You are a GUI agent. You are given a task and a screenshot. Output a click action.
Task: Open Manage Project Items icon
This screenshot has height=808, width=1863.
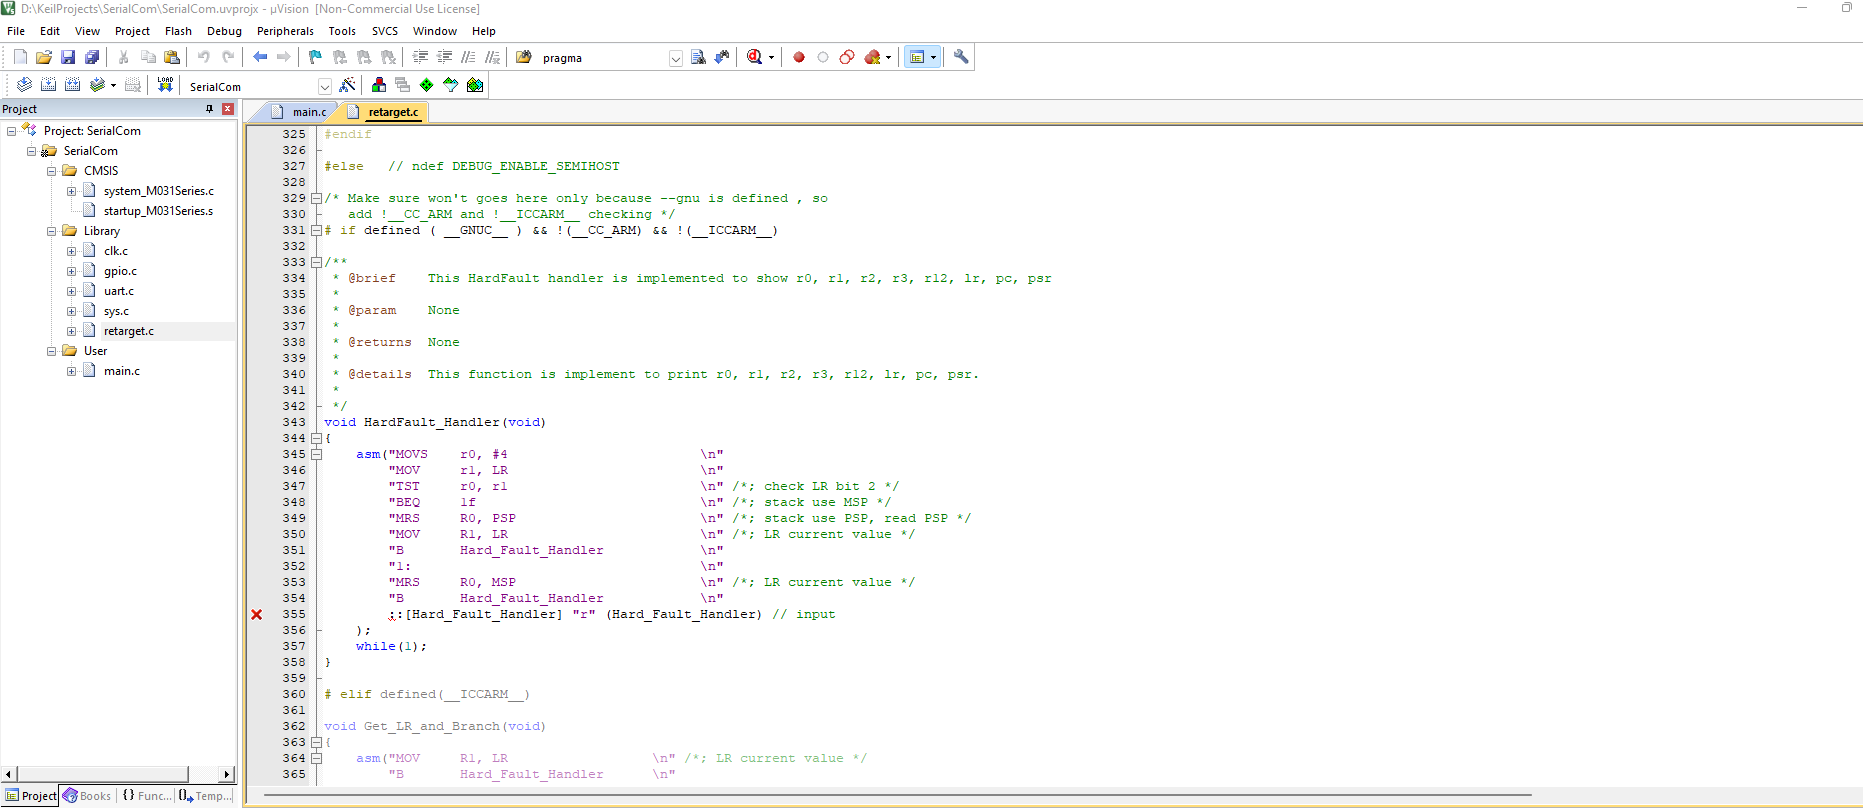[x=378, y=85]
